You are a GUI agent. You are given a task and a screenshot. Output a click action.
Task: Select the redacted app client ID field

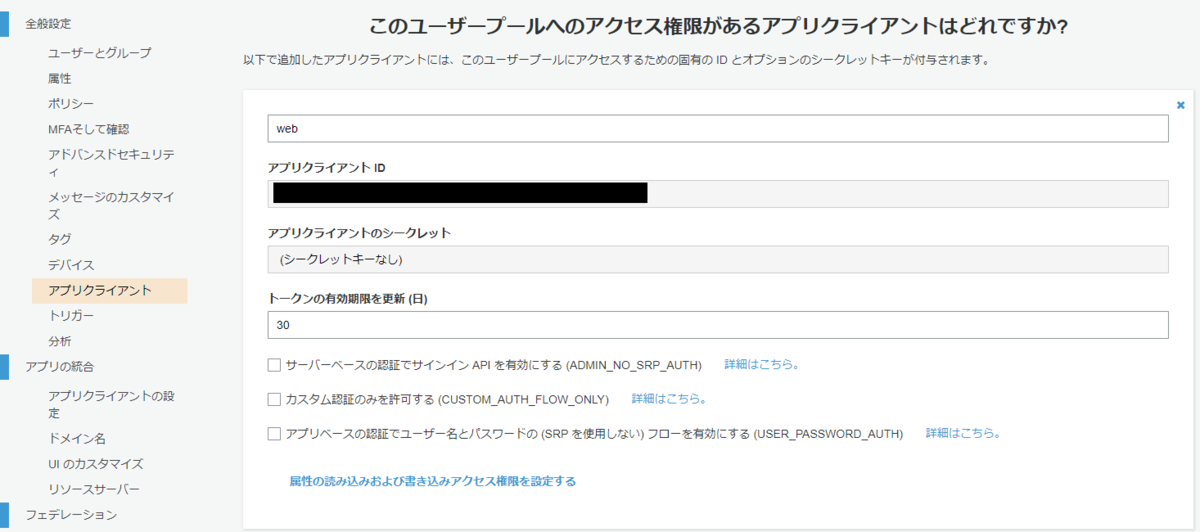click(x=718, y=194)
